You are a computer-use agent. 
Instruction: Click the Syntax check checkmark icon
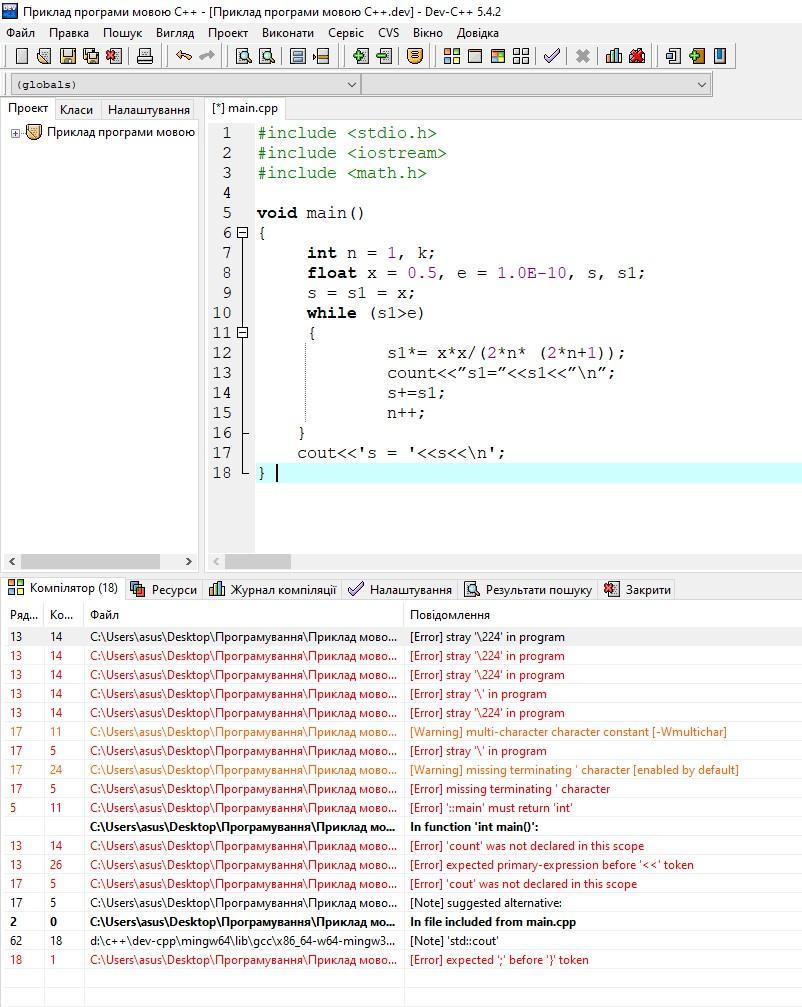pyautogui.click(x=551, y=57)
